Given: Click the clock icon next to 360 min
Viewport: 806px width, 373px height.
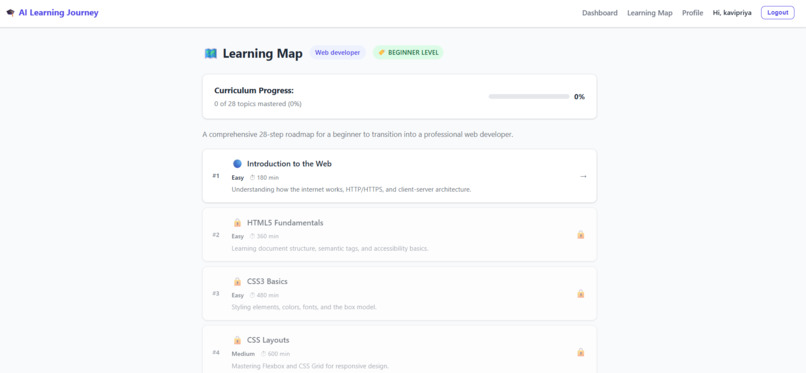Looking at the screenshot, I should point(252,236).
